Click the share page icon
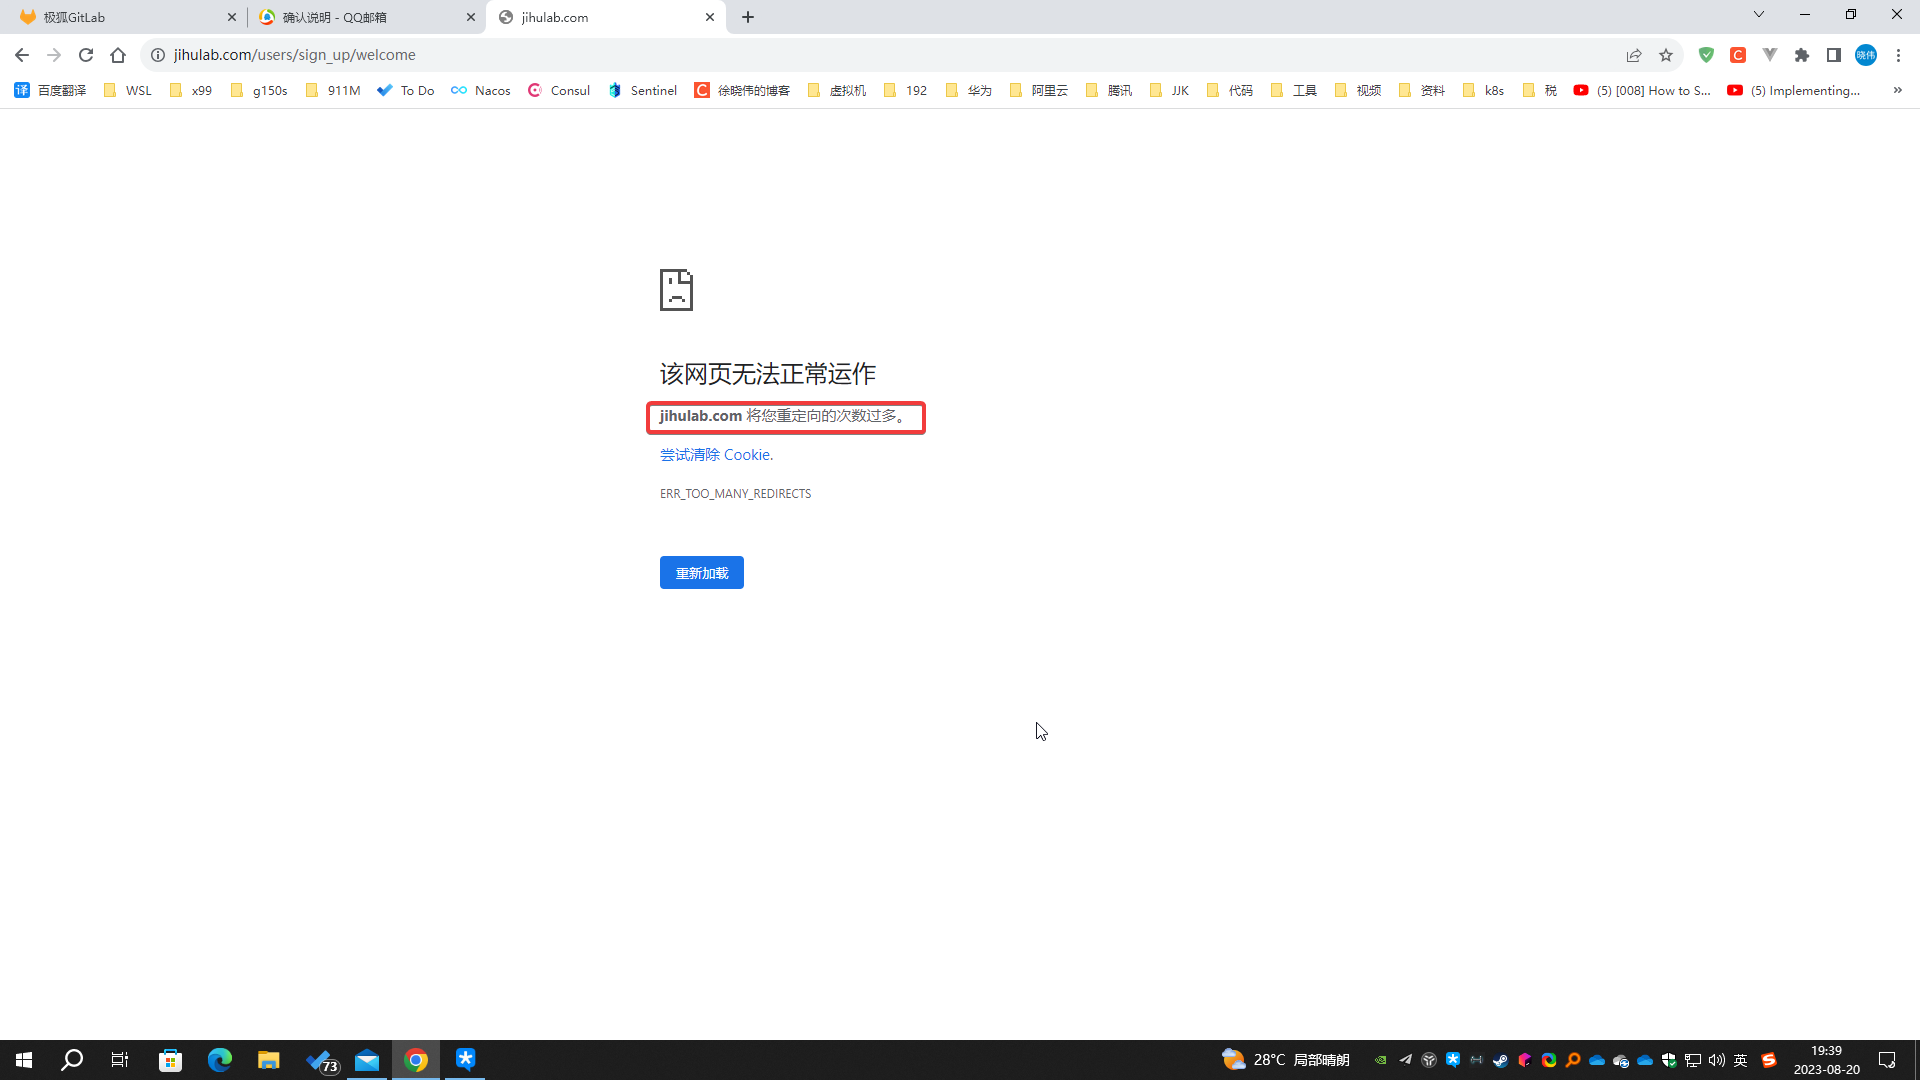This screenshot has height=1080, width=1920. pyautogui.click(x=1634, y=55)
